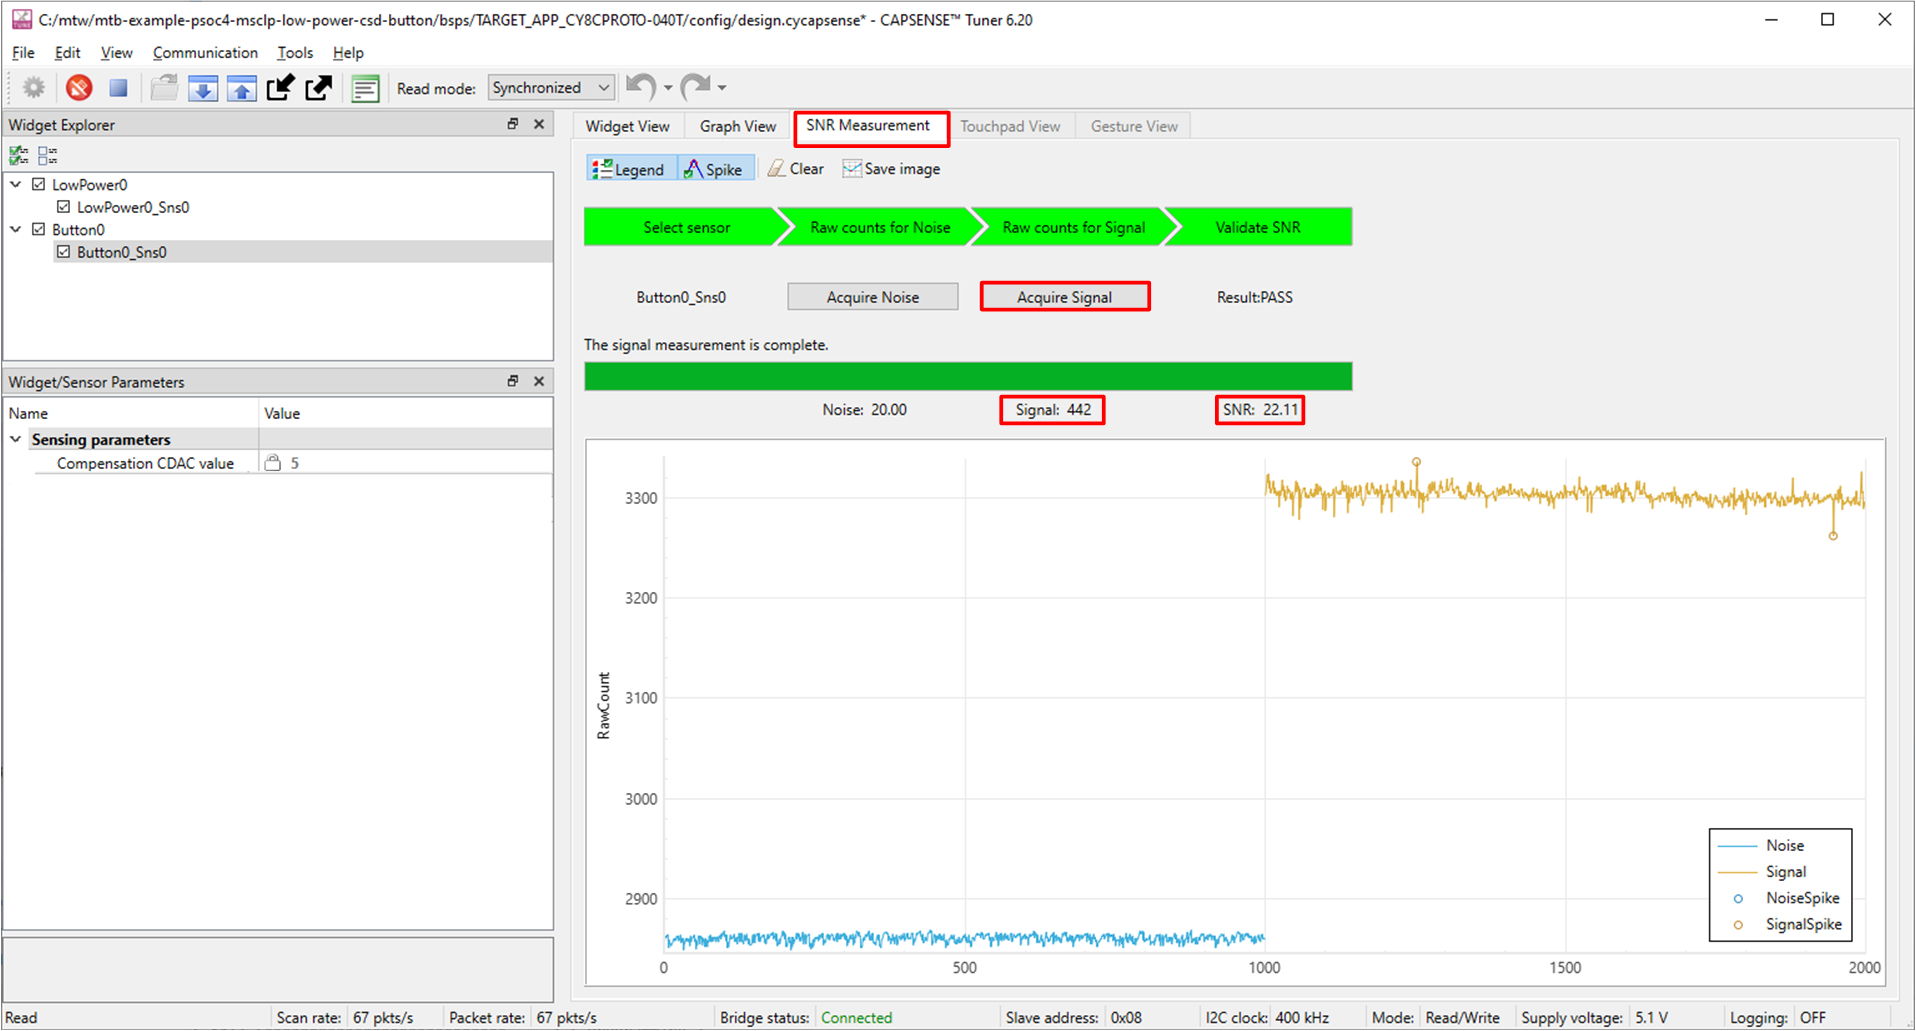1916x1031 pixels.
Task: Open the Undo history dropdown arrow
Action: 668,88
